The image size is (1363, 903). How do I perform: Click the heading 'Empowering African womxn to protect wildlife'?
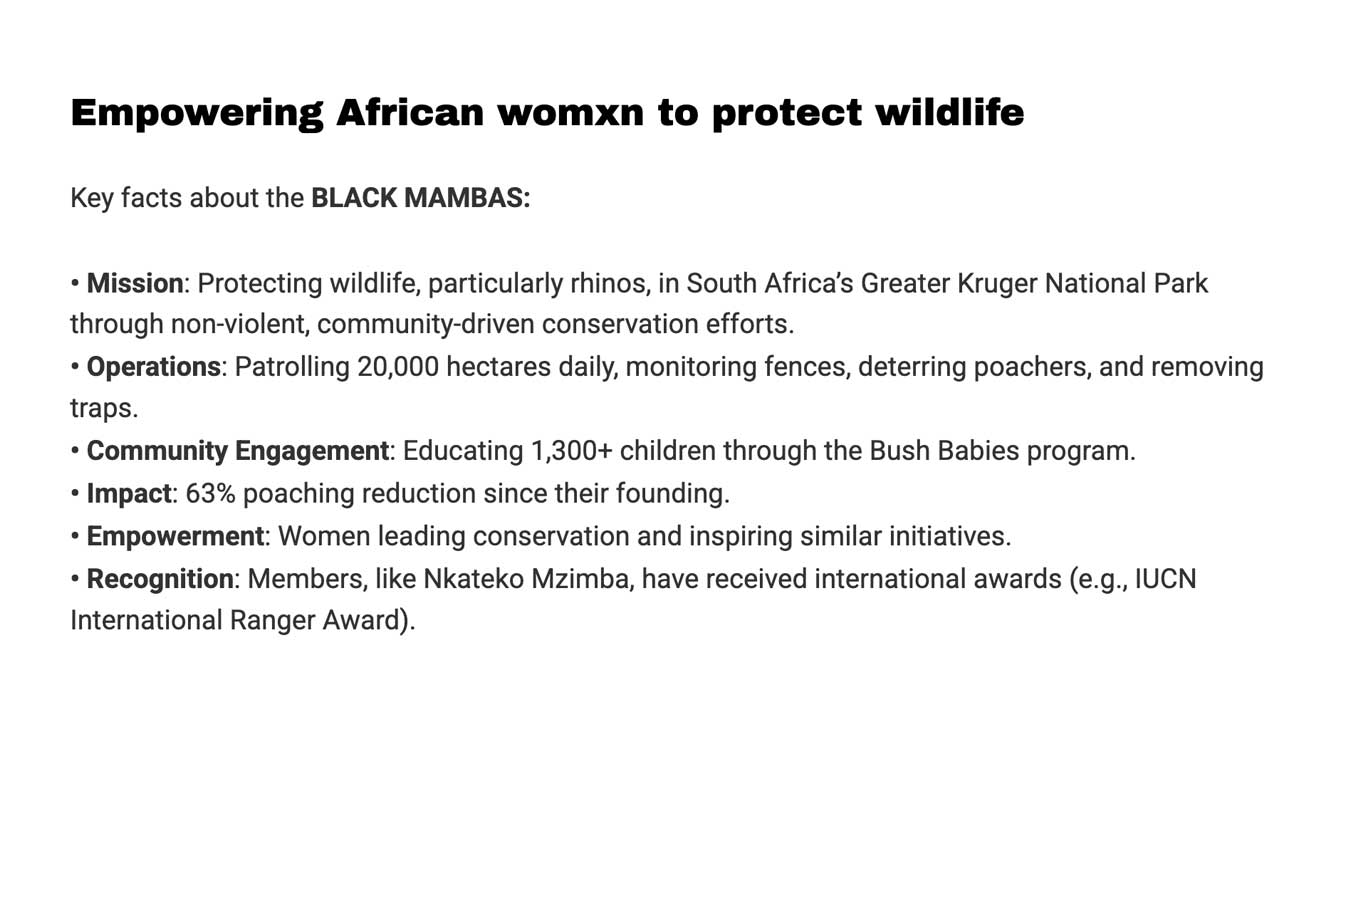[x=547, y=113]
